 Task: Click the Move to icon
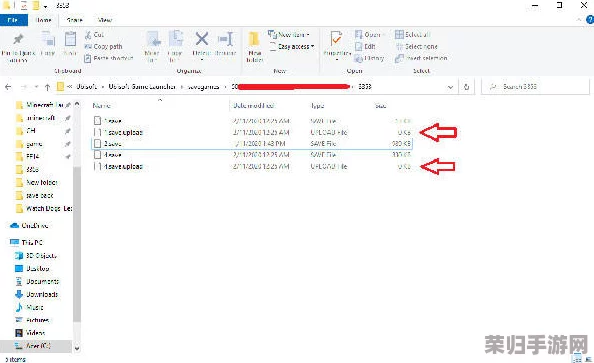coord(153,39)
